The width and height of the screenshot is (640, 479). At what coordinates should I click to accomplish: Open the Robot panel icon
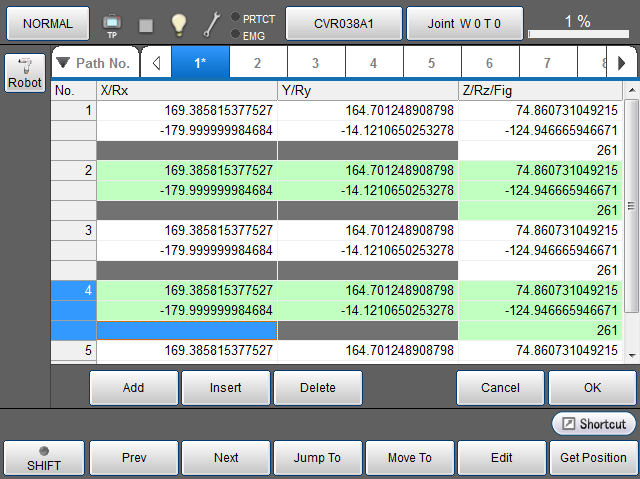[24, 74]
